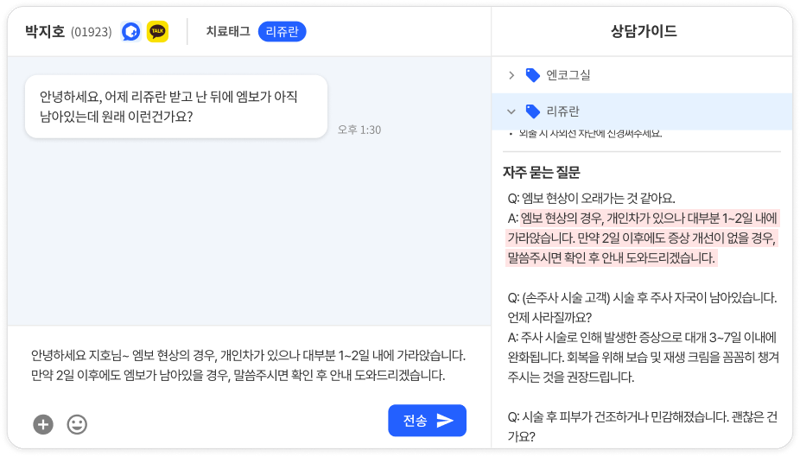Image resolution: width=800 pixels, height=457 pixels.
Task: Click the blue tag icon beside 리쥬란 in guide
Action: 532,111
